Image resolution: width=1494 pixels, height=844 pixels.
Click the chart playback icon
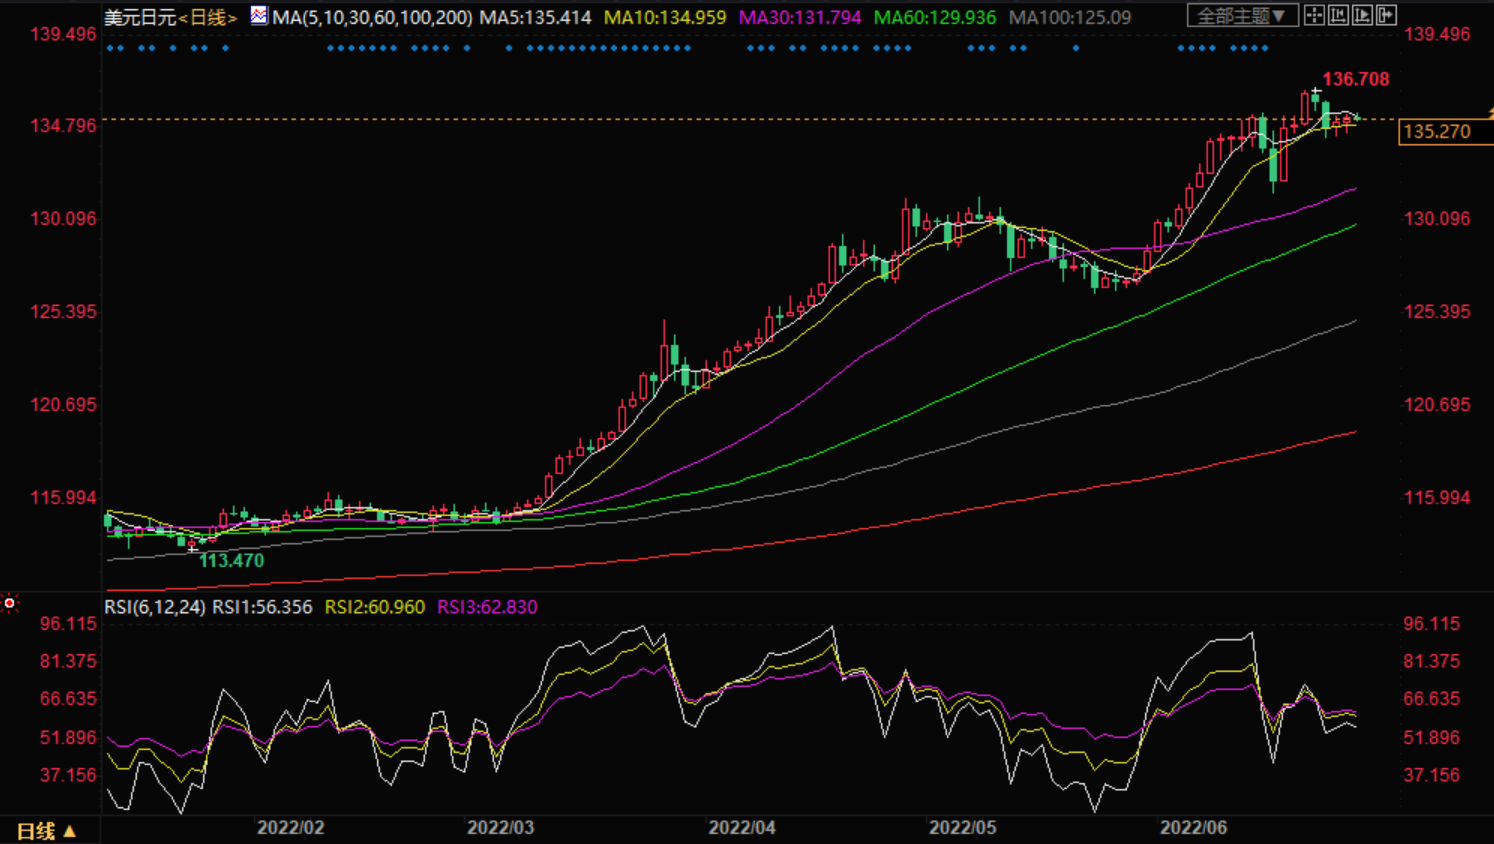[x=1362, y=15]
